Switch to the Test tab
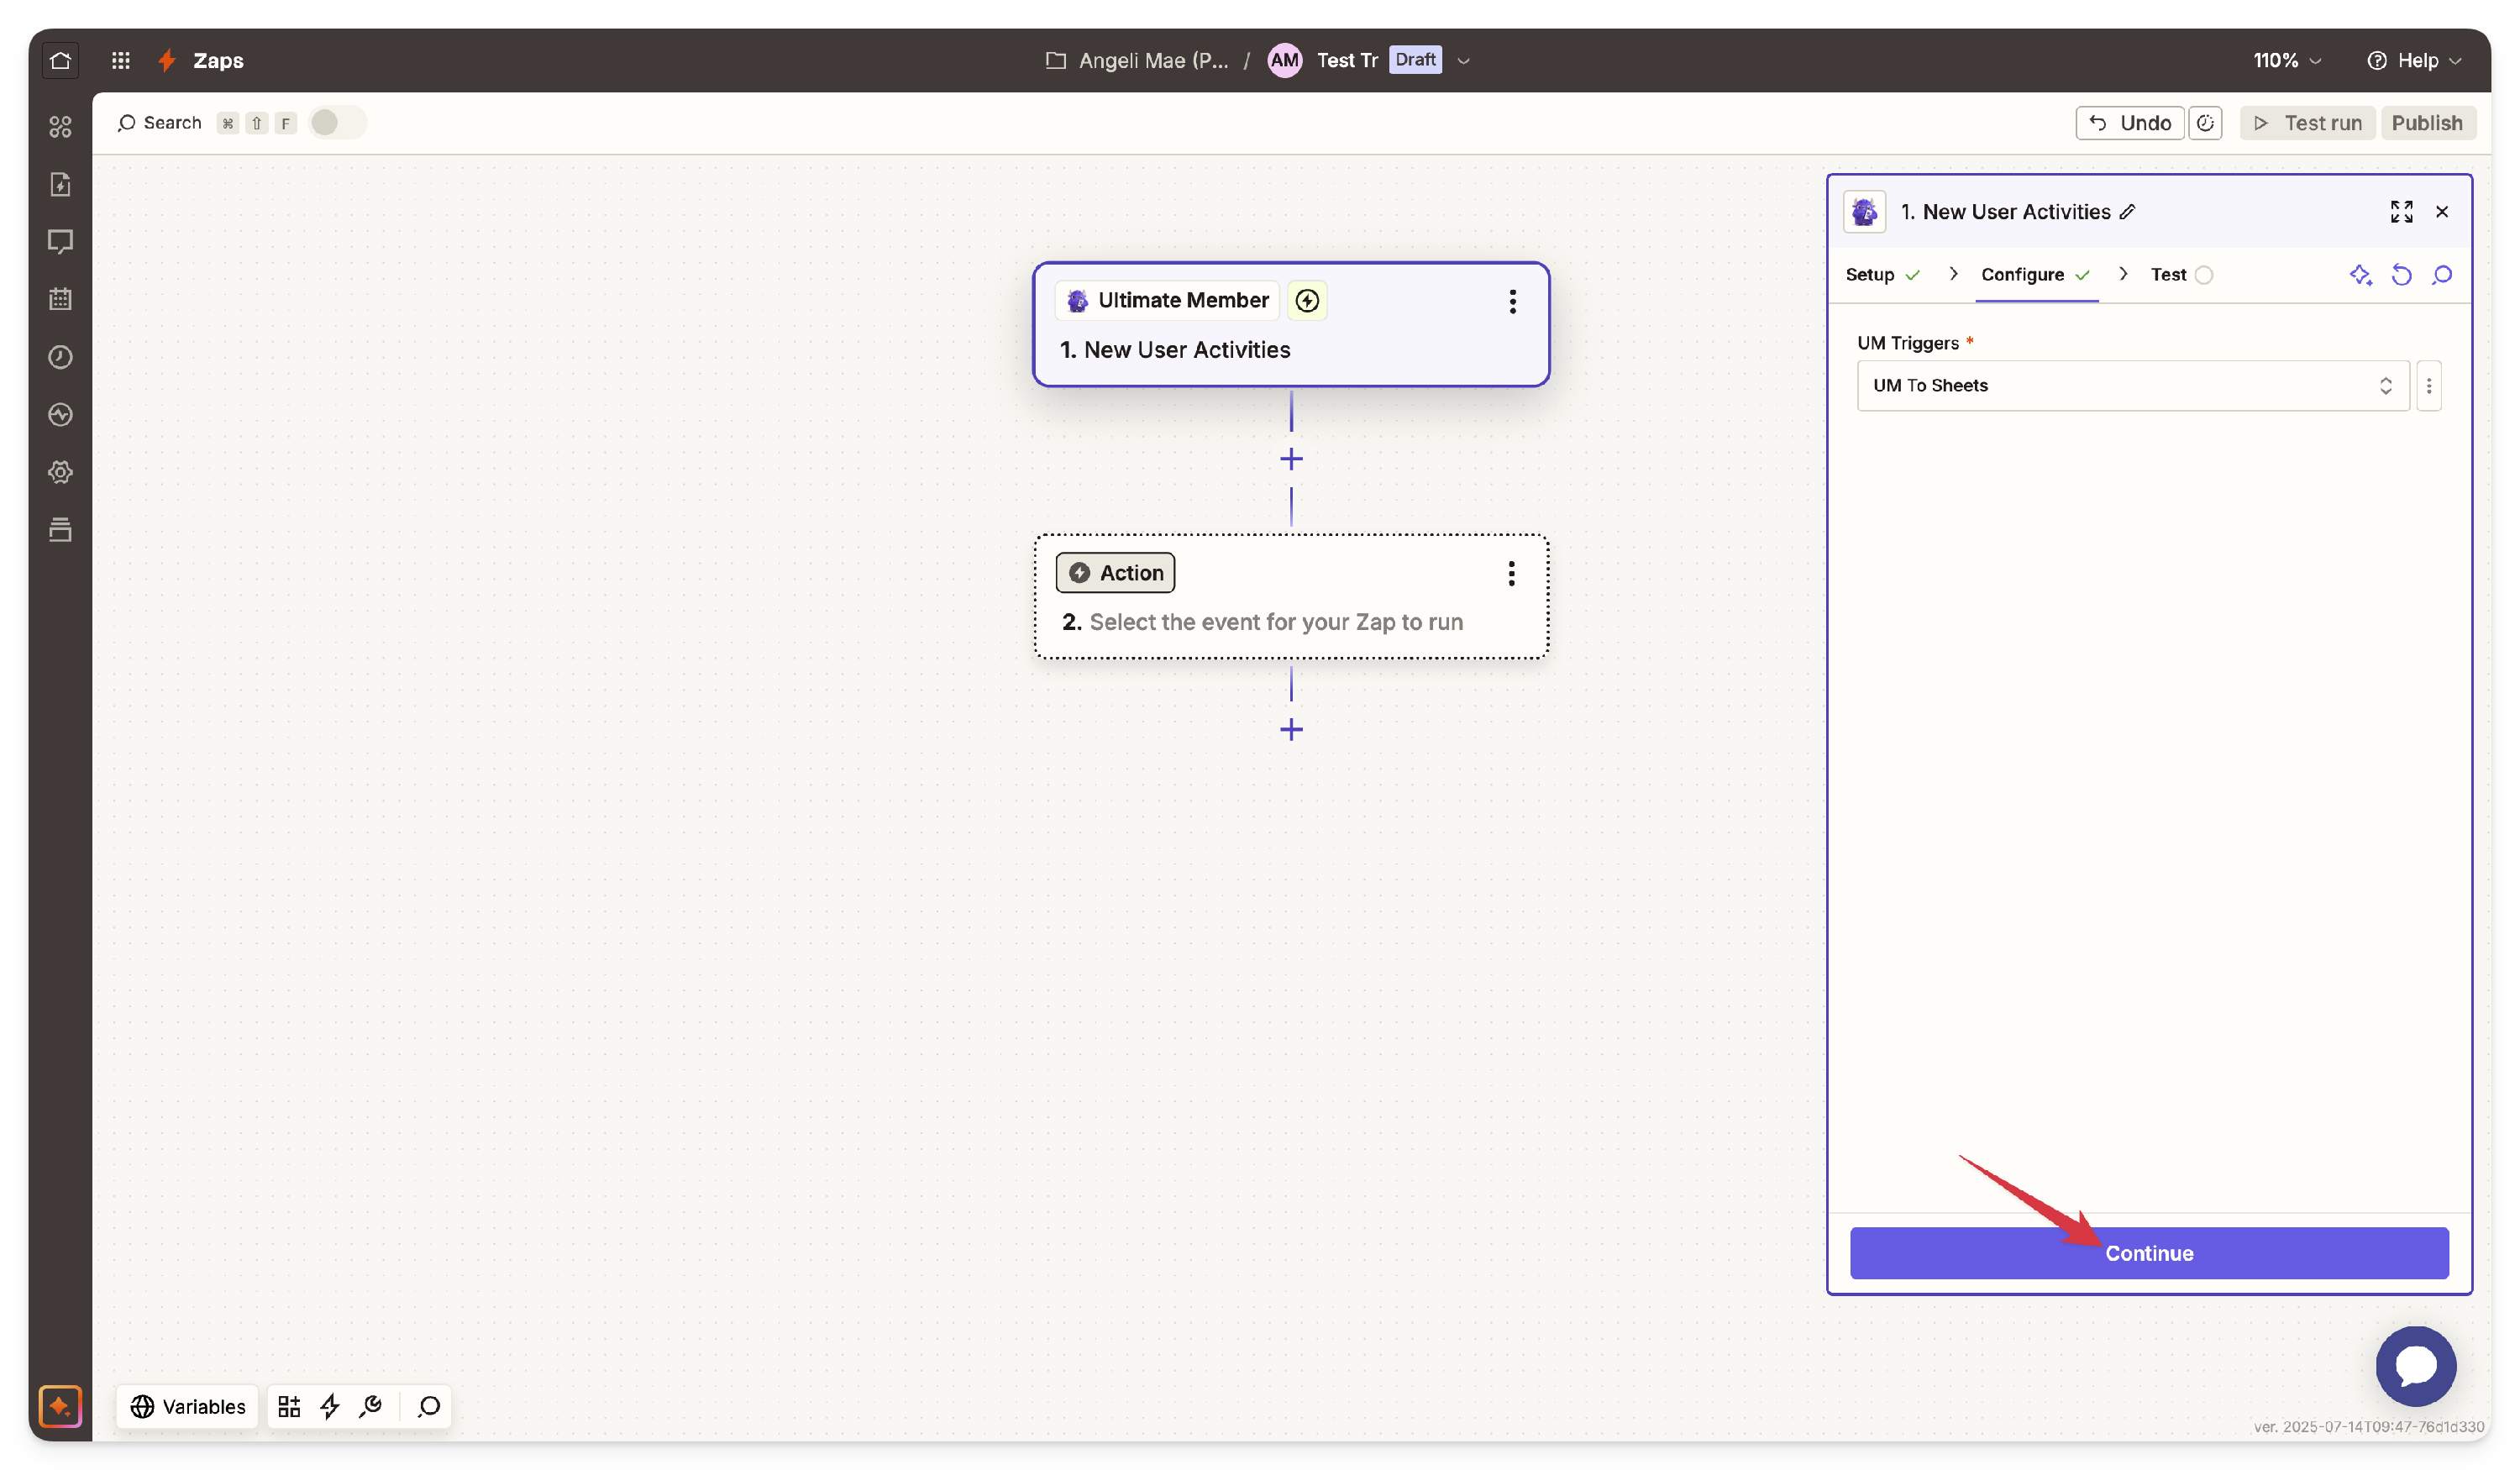This screenshot has width=2520, height=1470. [x=2181, y=275]
